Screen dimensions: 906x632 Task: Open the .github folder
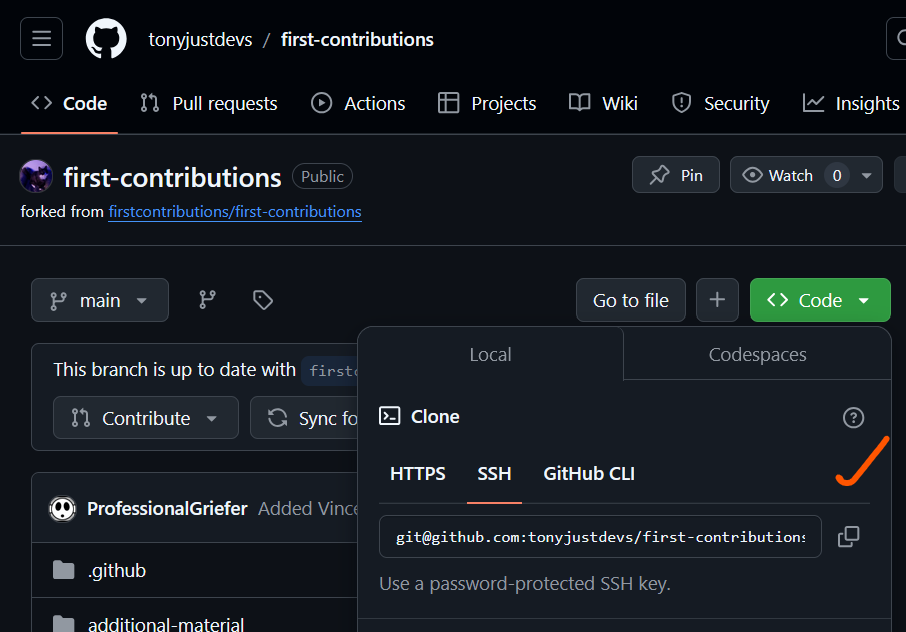[x=117, y=570]
